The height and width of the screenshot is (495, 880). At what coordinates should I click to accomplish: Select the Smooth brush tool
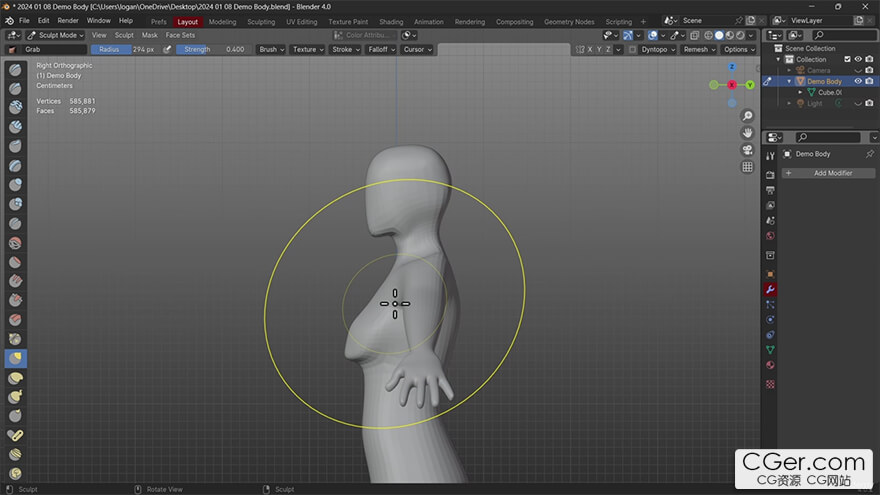pos(16,243)
